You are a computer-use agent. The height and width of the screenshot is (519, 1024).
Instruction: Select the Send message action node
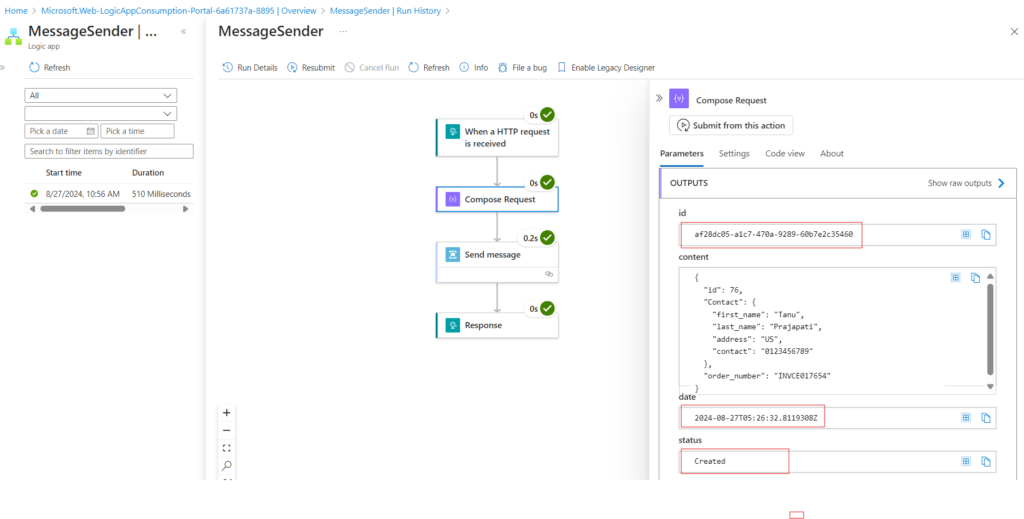(497, 262)
